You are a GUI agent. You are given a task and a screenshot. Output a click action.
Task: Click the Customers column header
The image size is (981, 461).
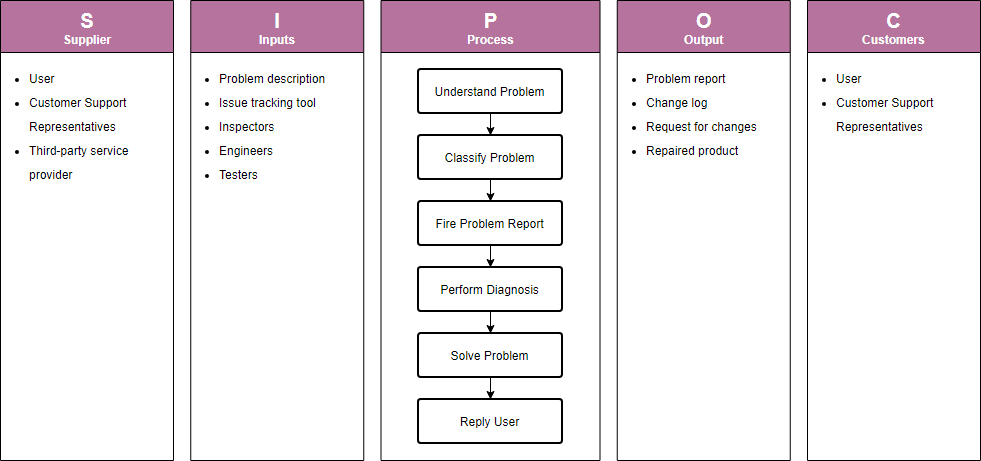tap(893, 27)
